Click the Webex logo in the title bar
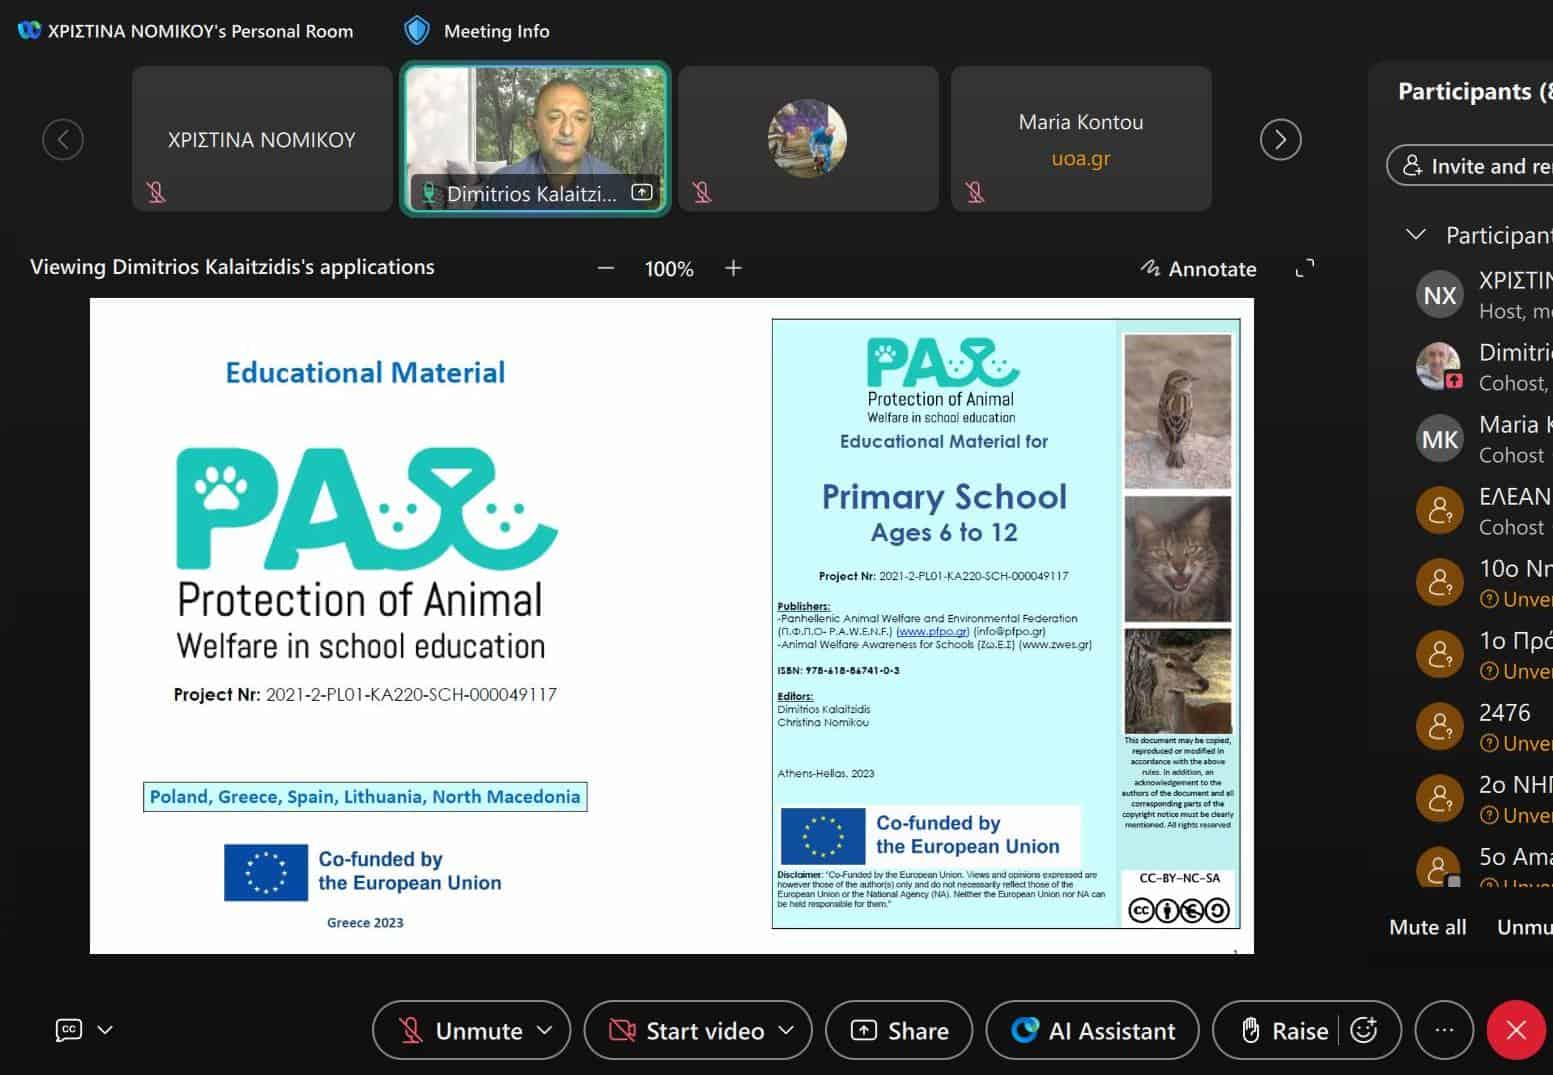This screenshot has width=1553, height=1075. point(30,30)
